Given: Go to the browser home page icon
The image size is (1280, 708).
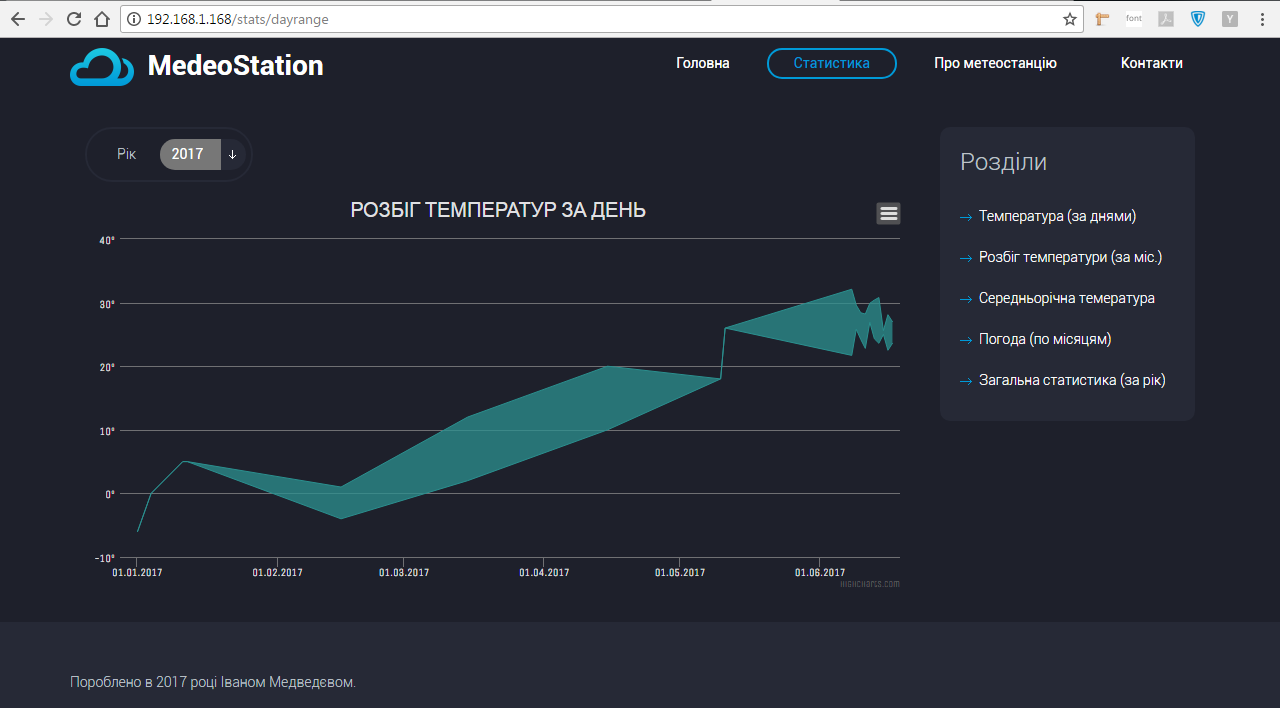Looking at the screenshot, I should (101, 19).
